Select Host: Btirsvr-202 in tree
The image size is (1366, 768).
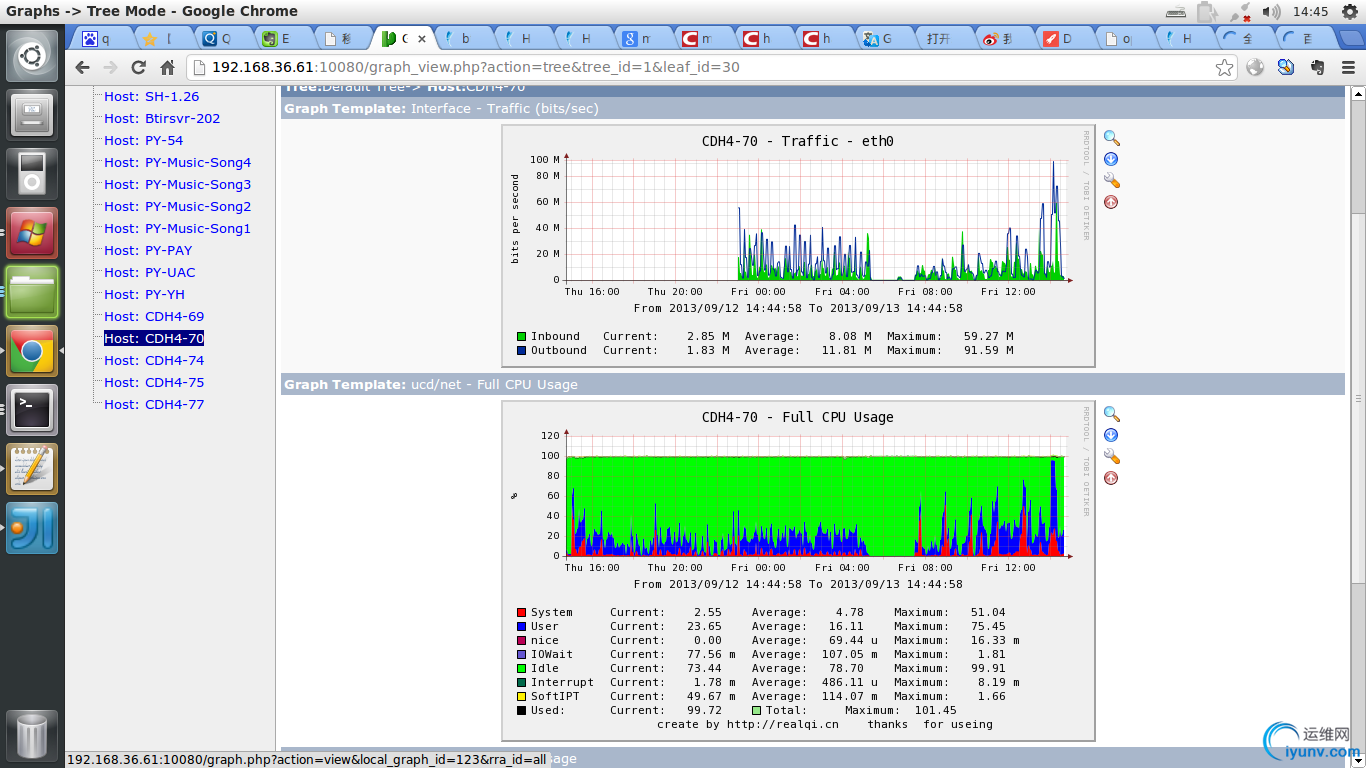[162, 118]
